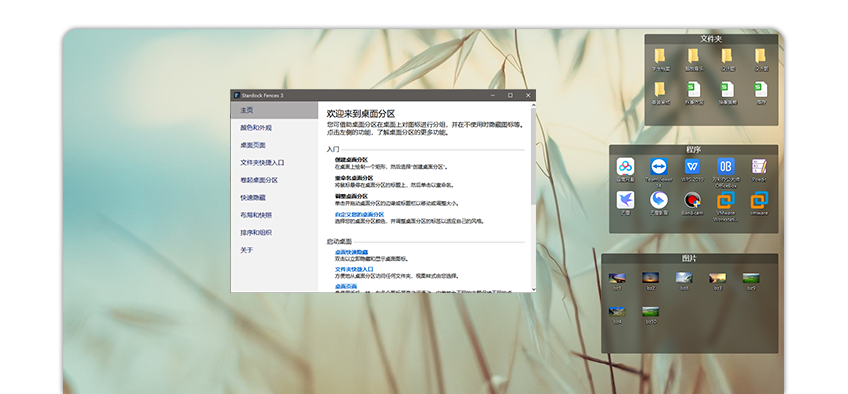Select 卷起桌面分区 in the sidebar
Screen dimensions: 848x394
(274, 180)
